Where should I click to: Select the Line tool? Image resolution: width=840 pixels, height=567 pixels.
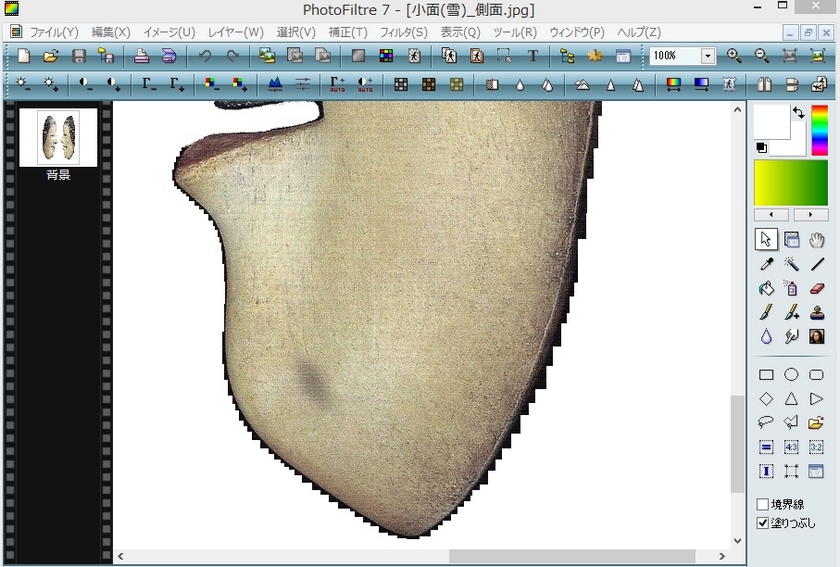tap(816, 264)
